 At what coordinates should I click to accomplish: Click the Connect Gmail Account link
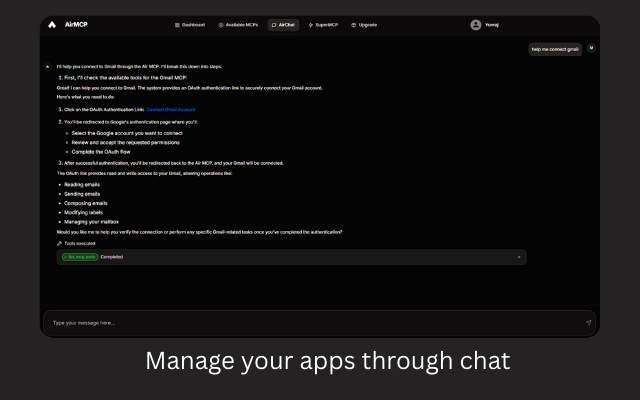[x=171, y=109]
